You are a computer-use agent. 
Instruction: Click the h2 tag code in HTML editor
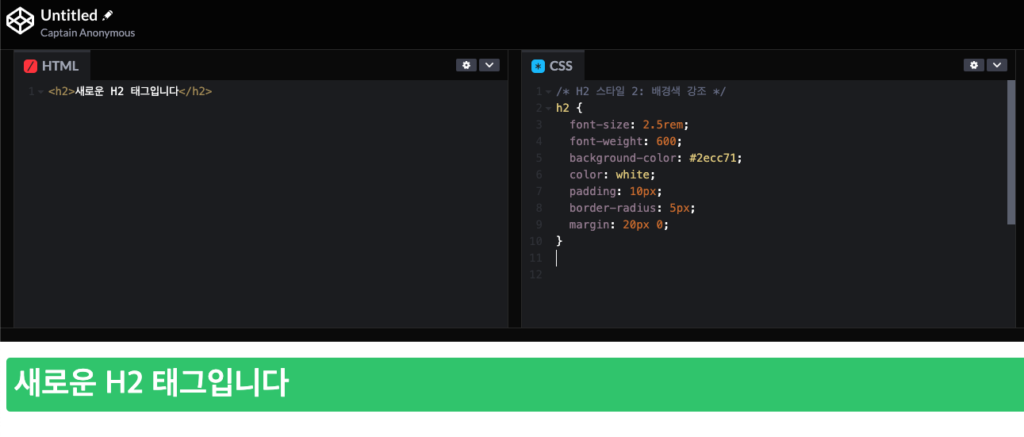pos(130,91)
